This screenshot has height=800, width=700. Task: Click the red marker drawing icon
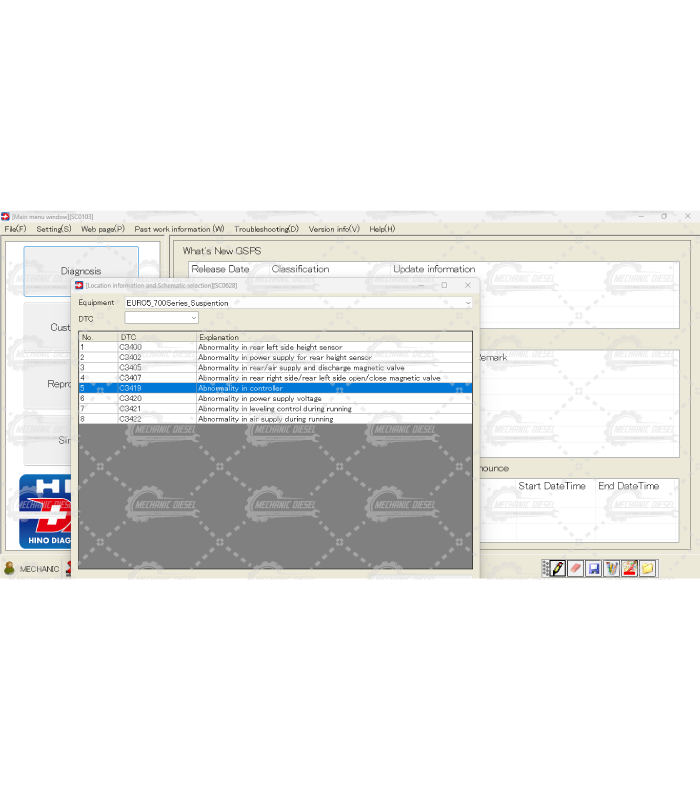coord(629,568)
